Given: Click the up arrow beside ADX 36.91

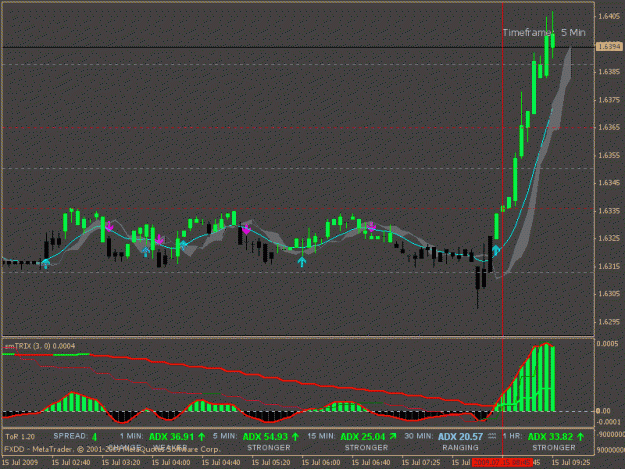Looking at the screenshot, I should click(201, 436).
